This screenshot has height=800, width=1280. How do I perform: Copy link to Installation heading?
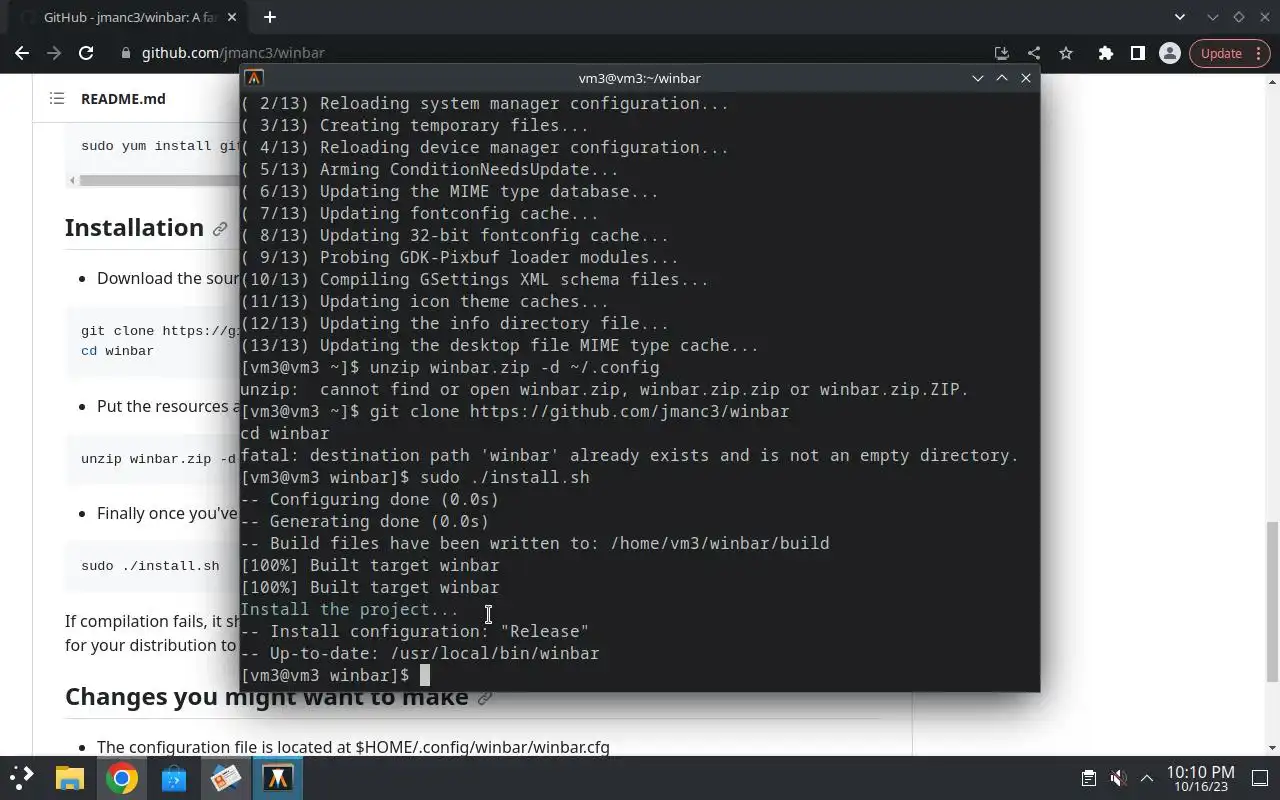(x=220, y=229)
